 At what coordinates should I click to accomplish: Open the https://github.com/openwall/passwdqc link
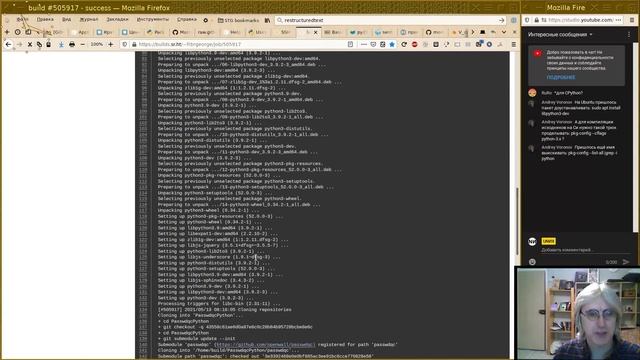point(264,345)
